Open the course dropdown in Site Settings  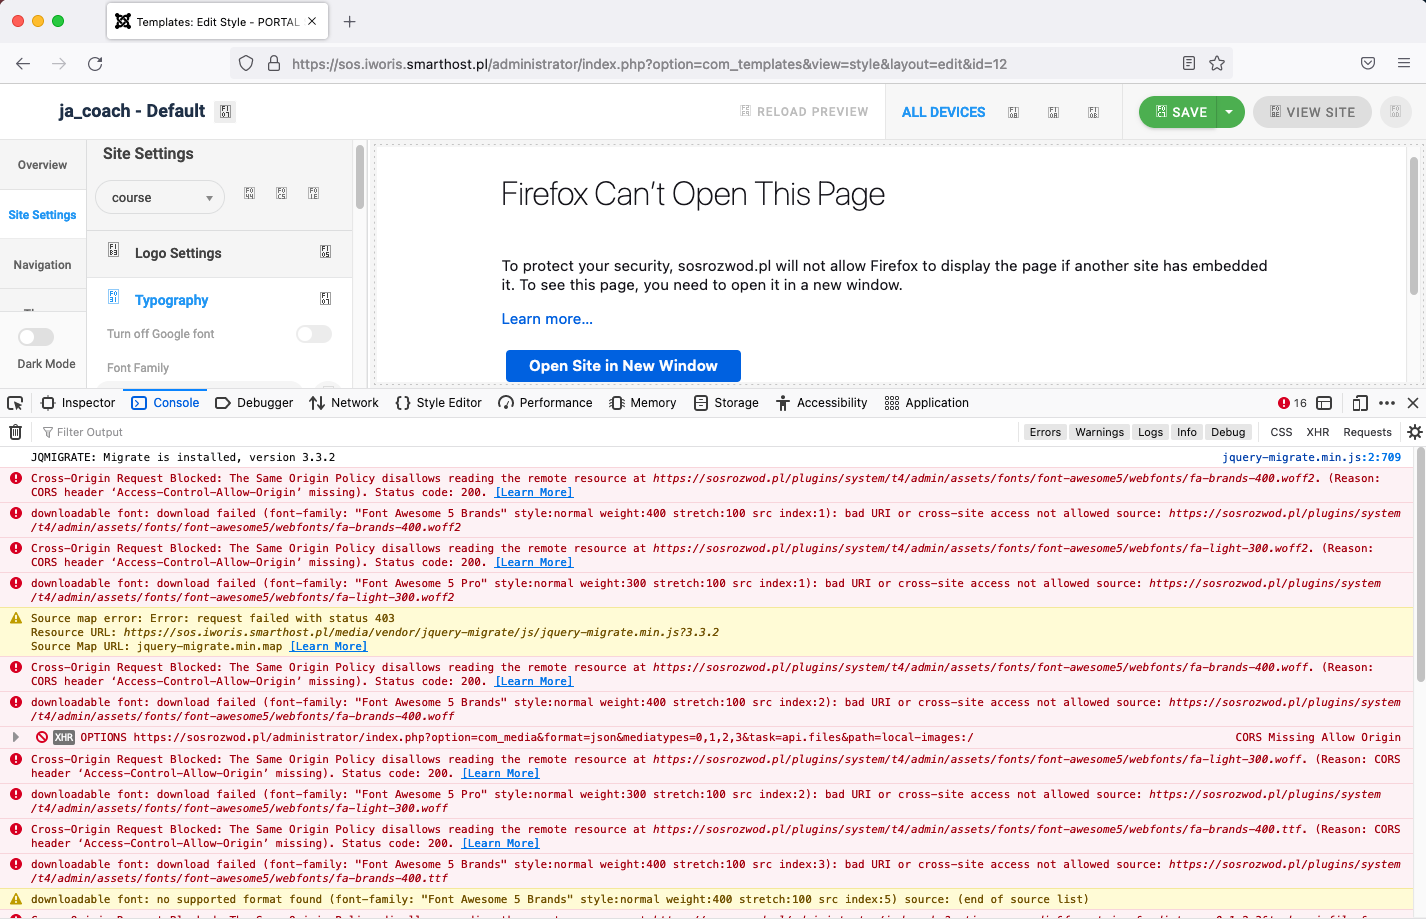click(x=160, y=198)
